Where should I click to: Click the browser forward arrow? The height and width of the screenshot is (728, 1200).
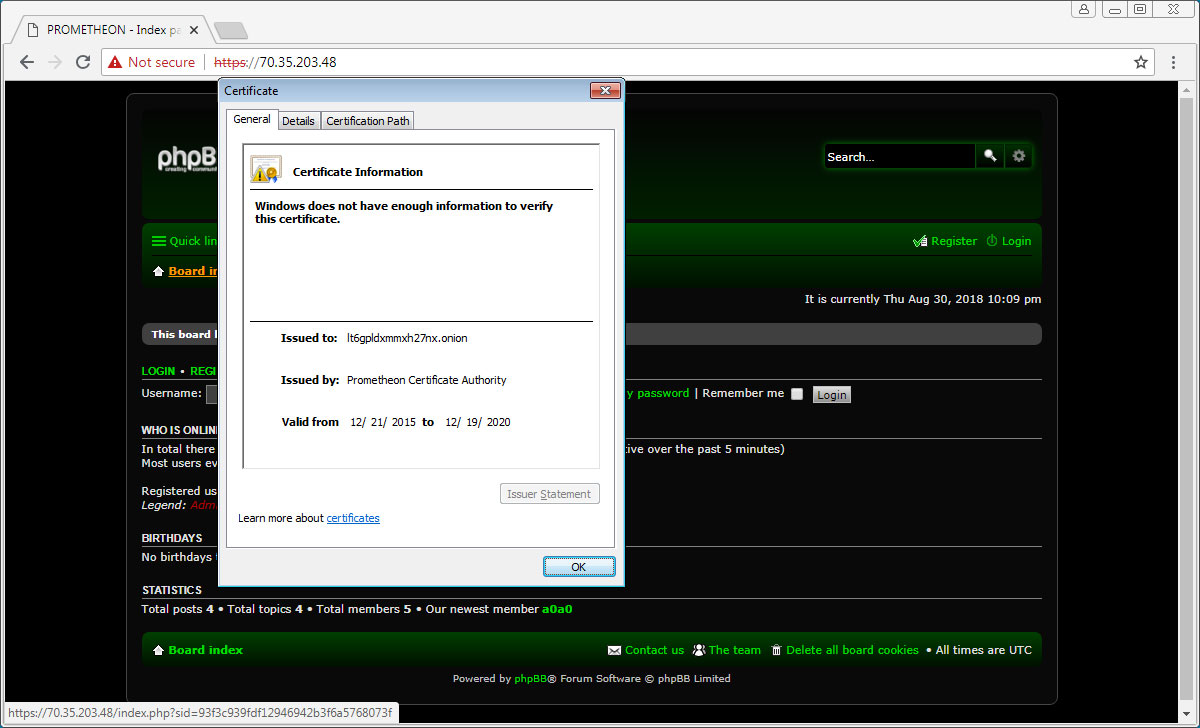point(56,62)
